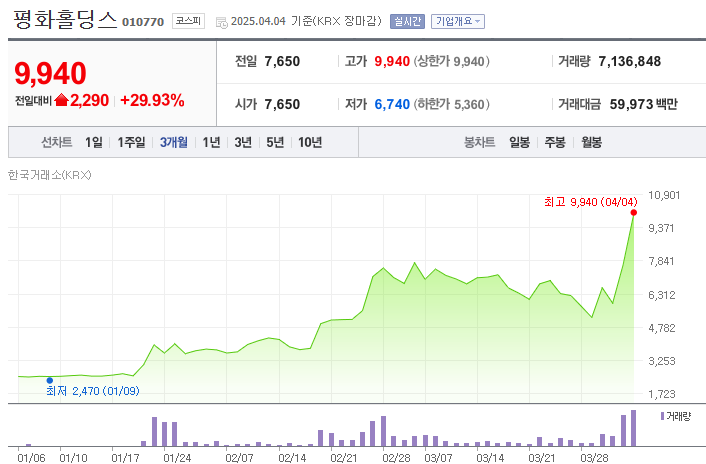Click the tallest volume bar at chart end

click(x=634, y=428)
